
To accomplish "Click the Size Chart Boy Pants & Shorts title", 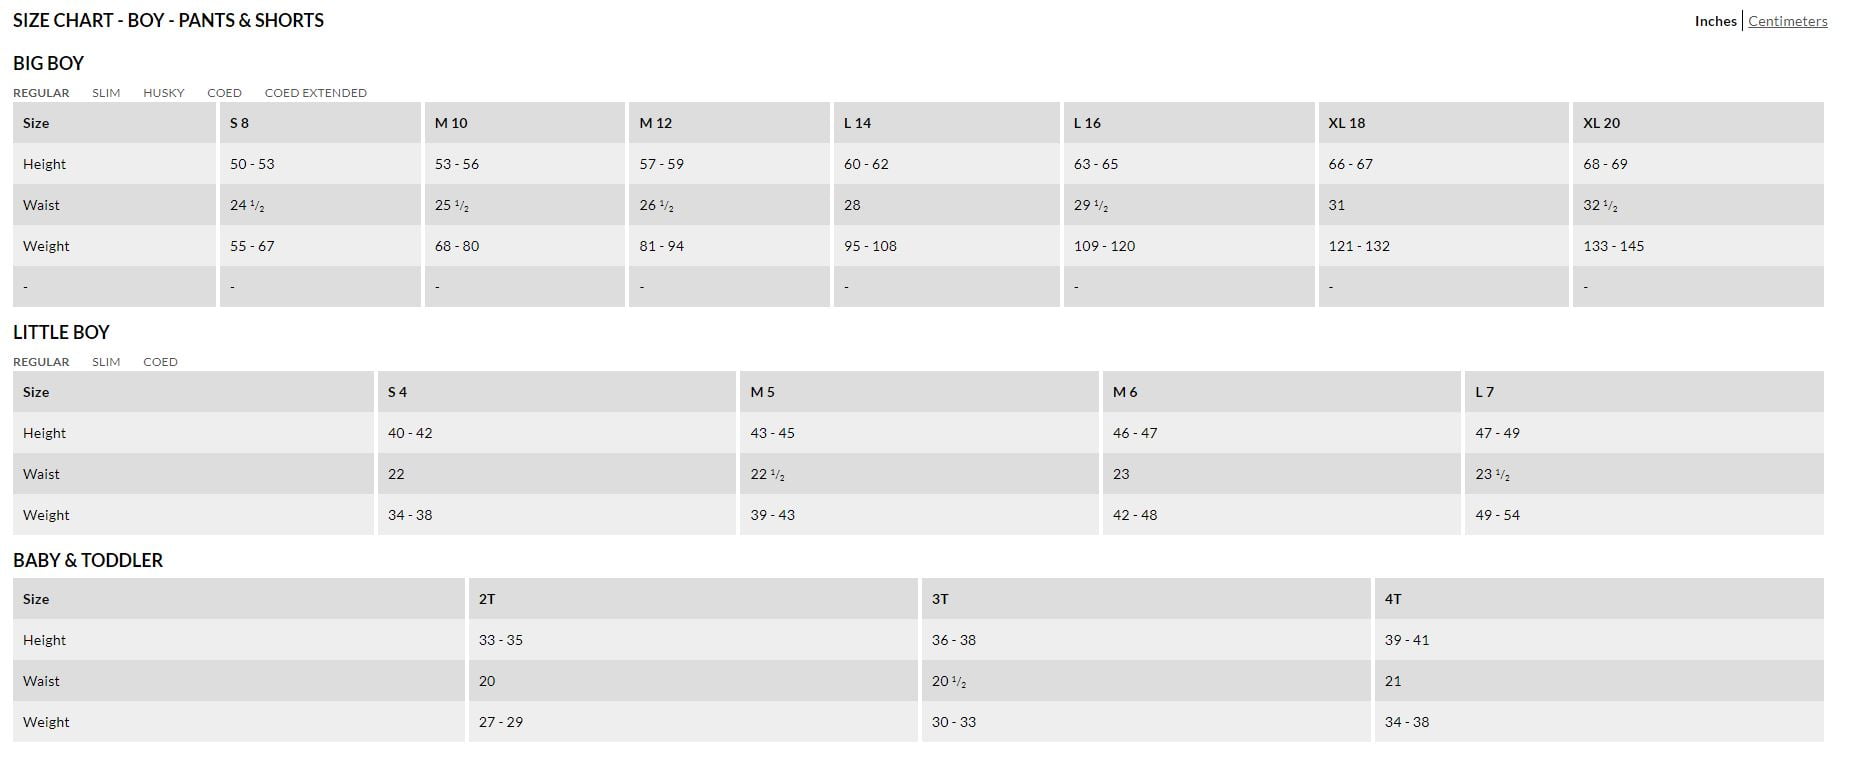I will click(x=168, y=20).
